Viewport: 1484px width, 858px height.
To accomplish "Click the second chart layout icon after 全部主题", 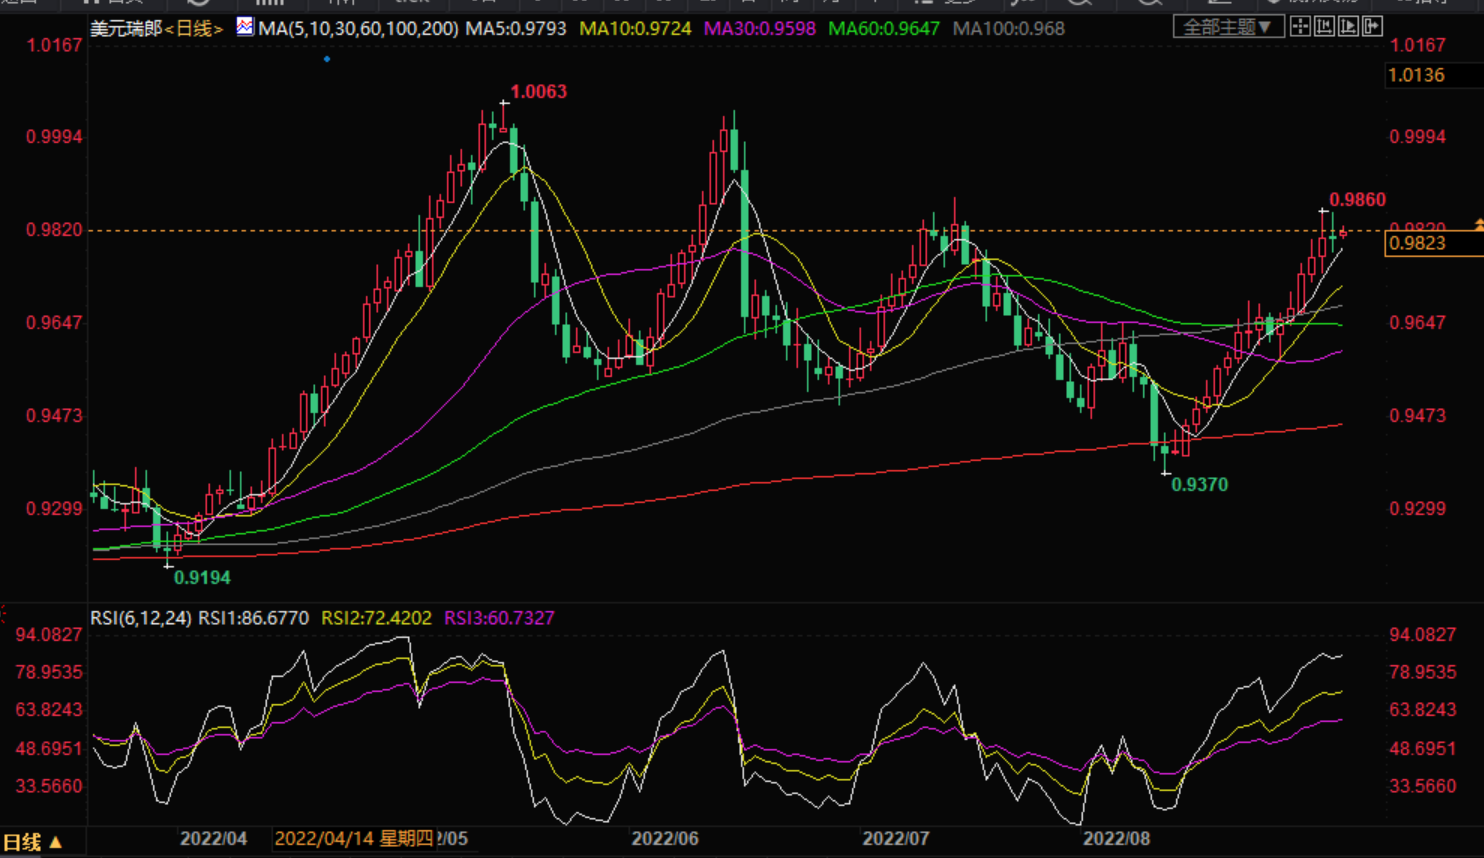I will [1324, 27].
